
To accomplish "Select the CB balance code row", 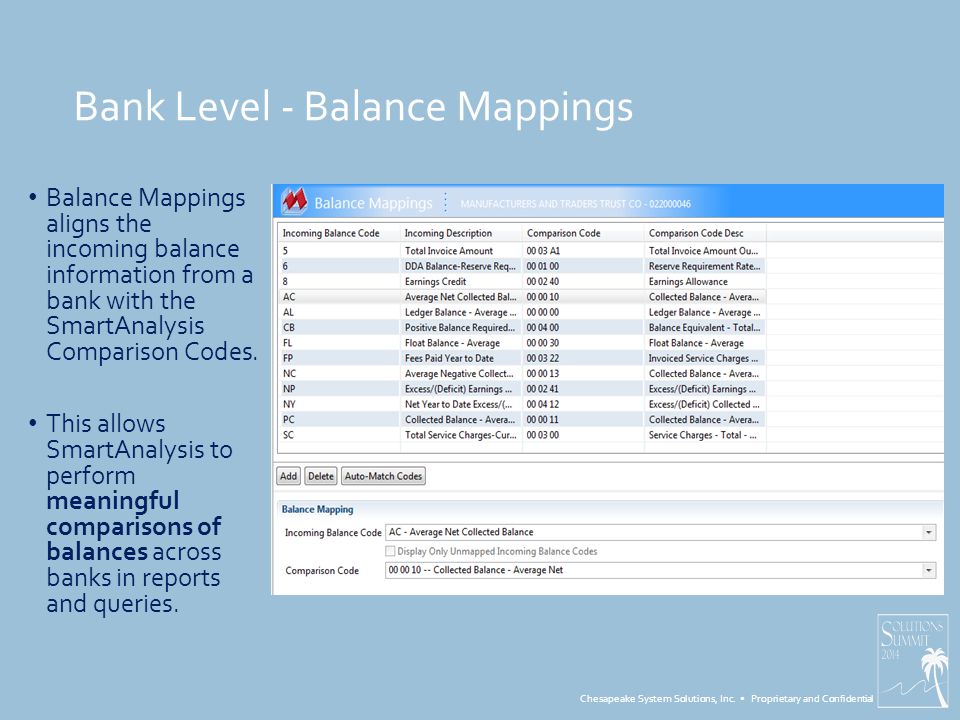I will click(x=522, y=327).
